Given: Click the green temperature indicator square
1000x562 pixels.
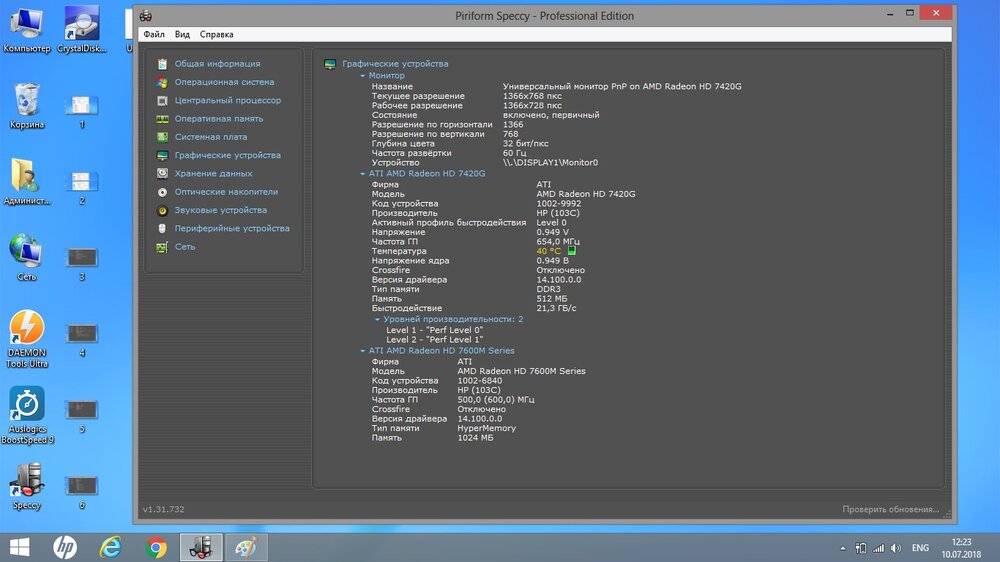Looking at the screenshot, I should click(573, 251).
